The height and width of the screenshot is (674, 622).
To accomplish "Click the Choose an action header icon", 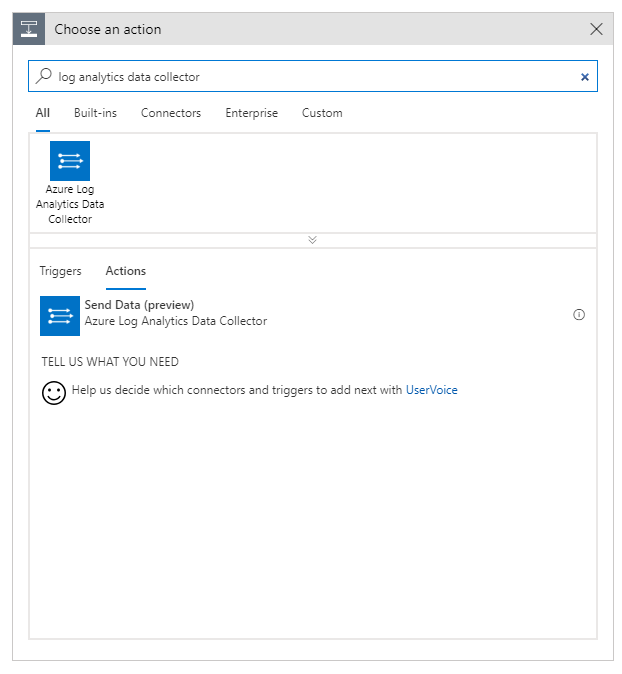I will (29, 29).
